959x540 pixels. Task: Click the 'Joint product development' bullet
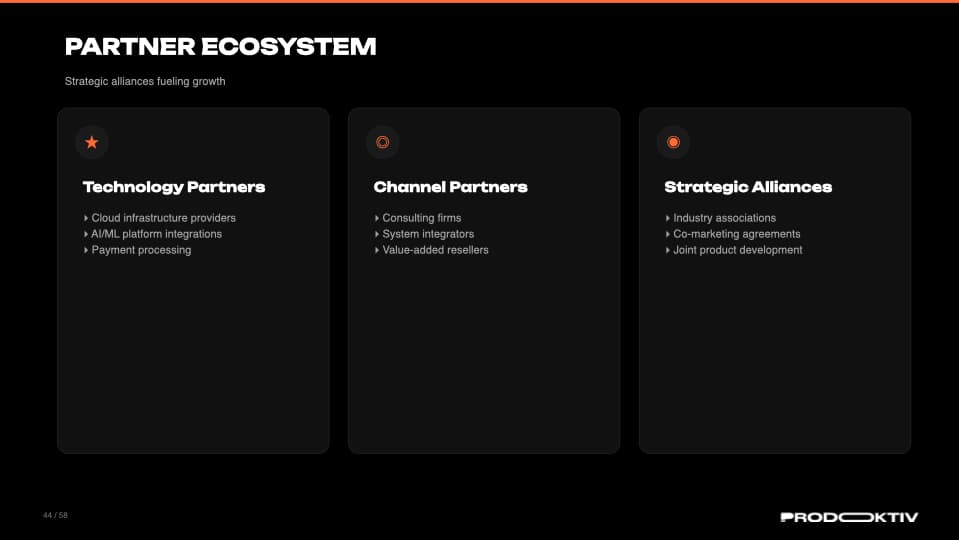[x=737, y=250]
